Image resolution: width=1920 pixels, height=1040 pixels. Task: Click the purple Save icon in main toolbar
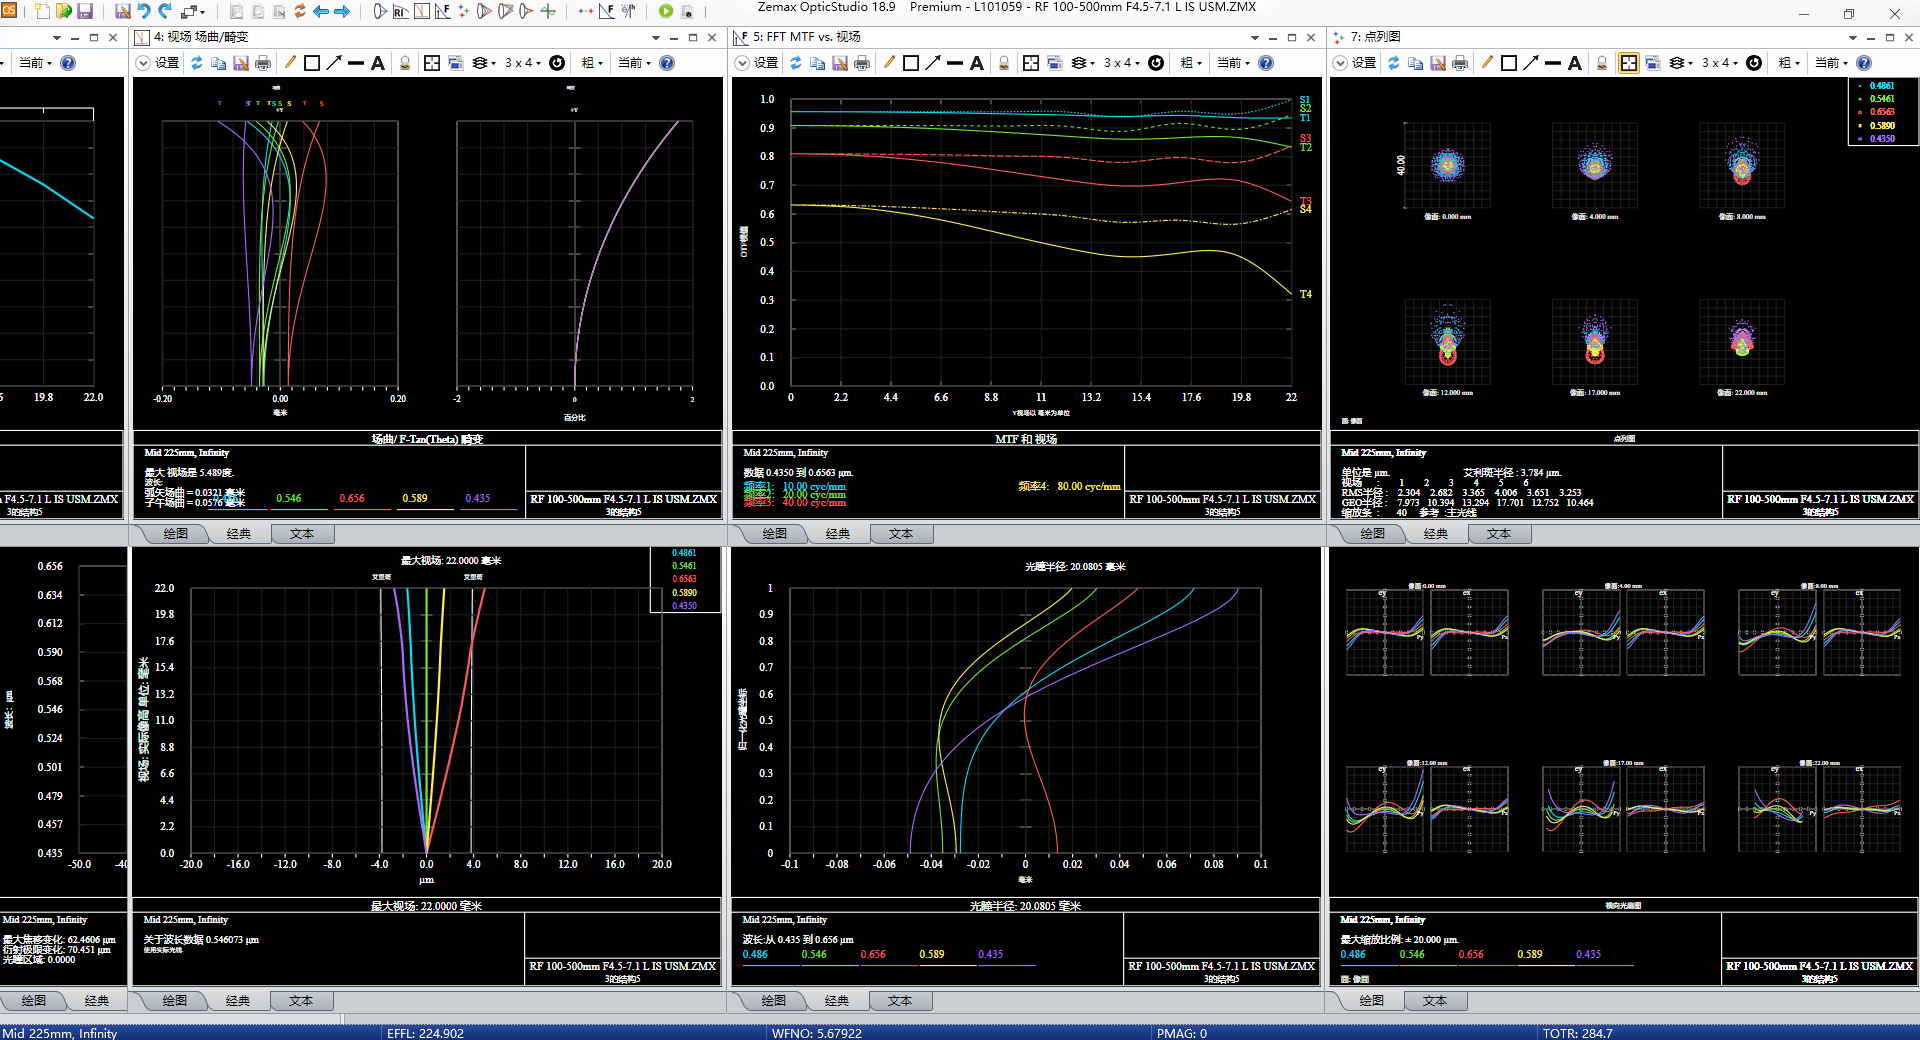tap(85, 11)
